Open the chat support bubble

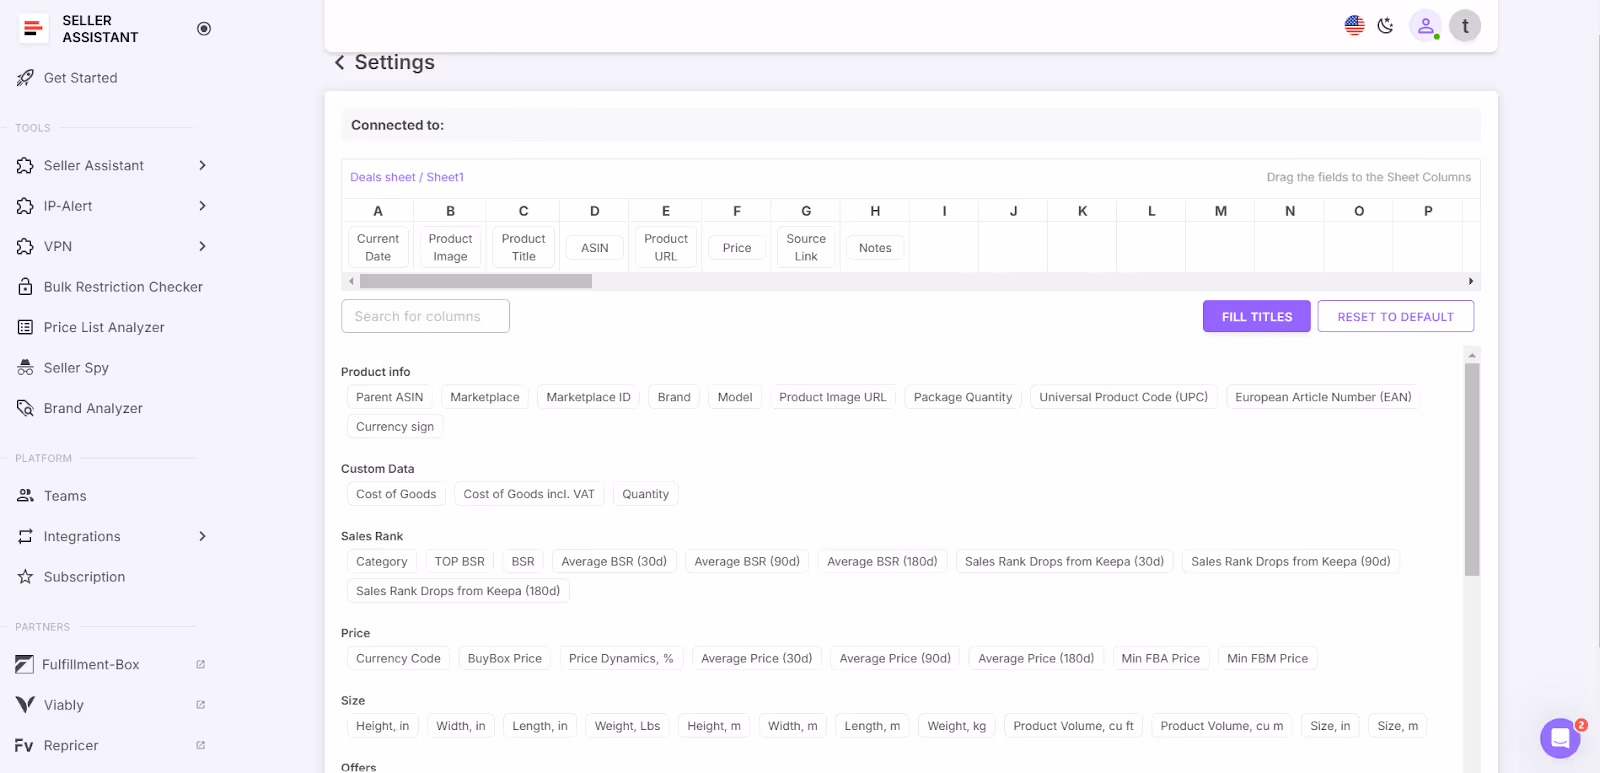tap(1560, 739)
